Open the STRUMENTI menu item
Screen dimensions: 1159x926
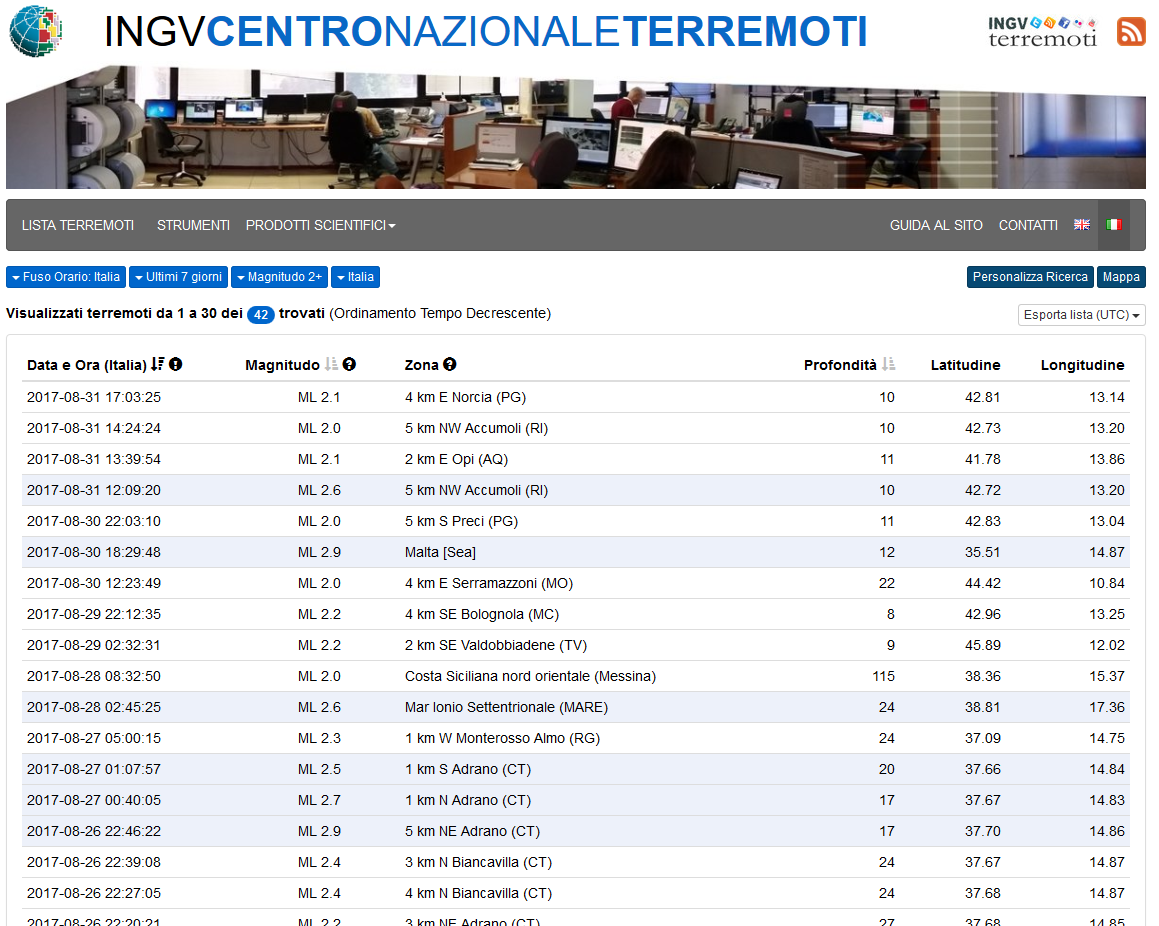[x=193, y=225]
